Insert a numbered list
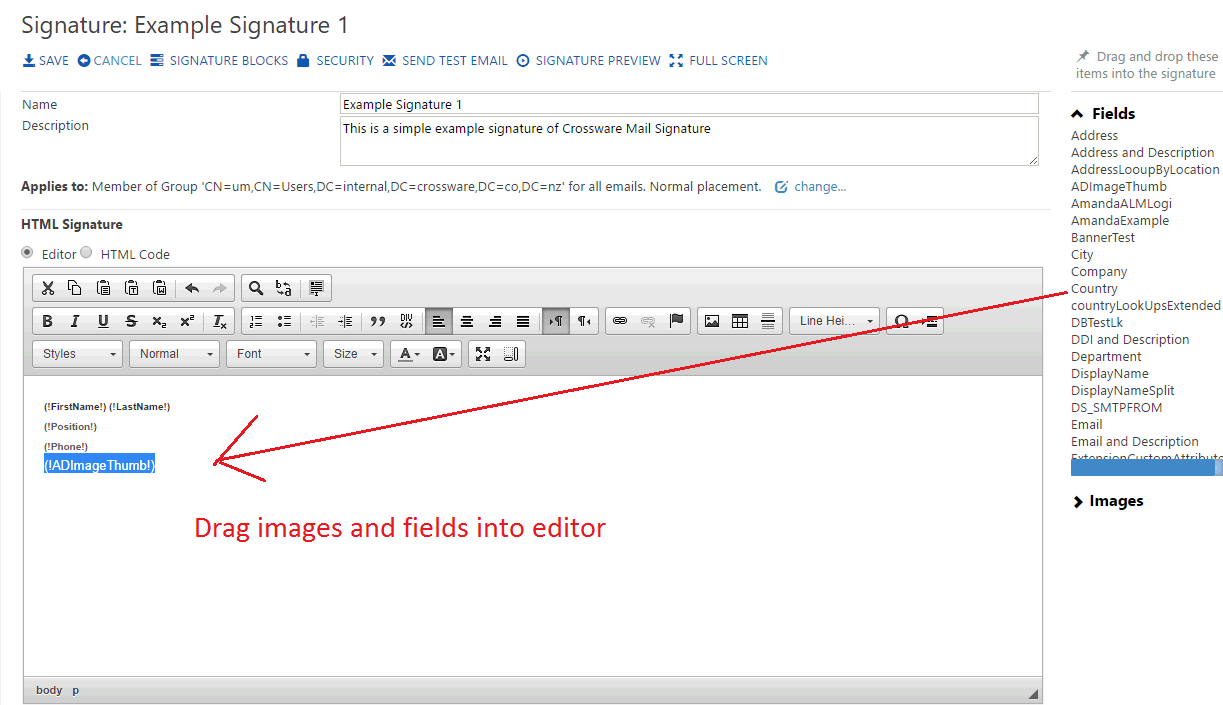Image resolution: width=1223 pixels, height=705 pixels. pyautogui.click(x=256, y=321)
